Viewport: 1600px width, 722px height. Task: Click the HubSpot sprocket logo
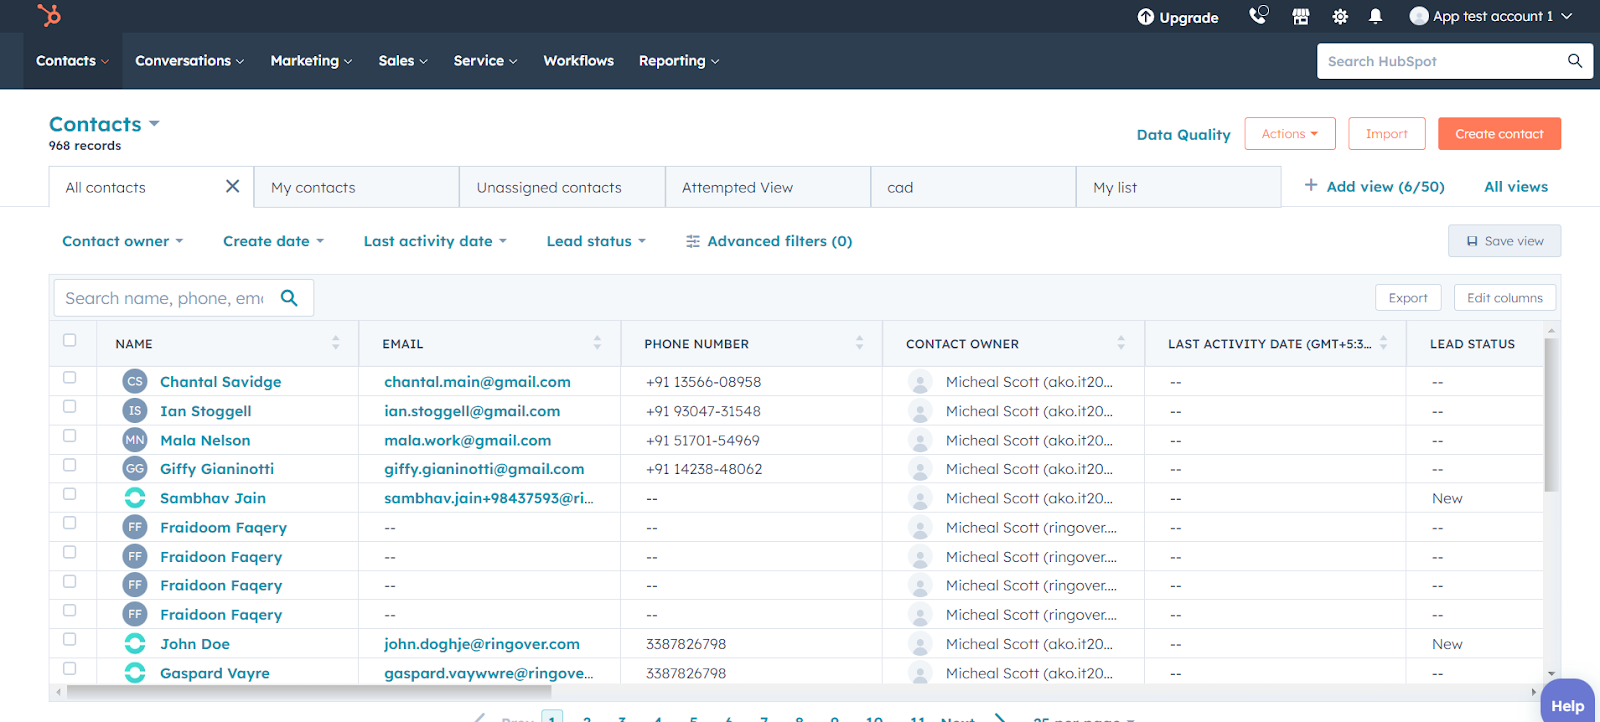pyautogui.click(x=49, y=15)
